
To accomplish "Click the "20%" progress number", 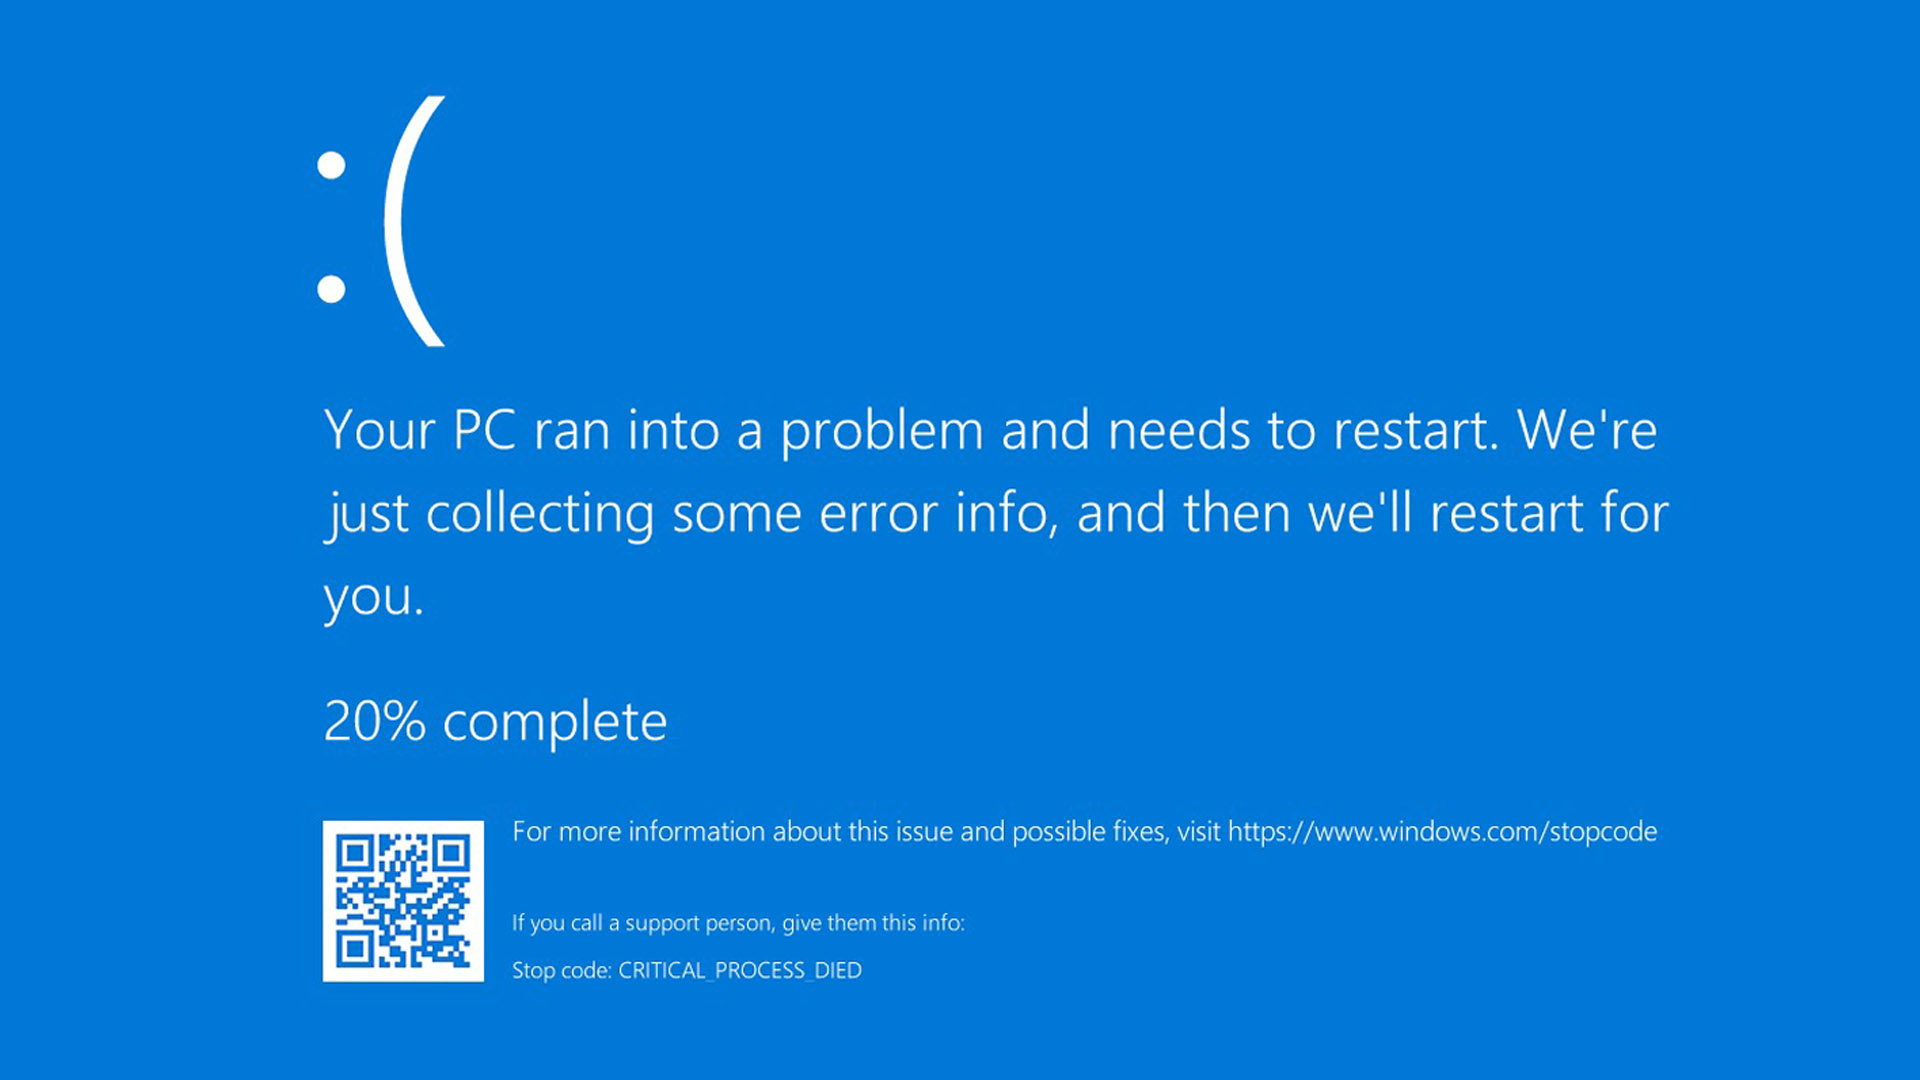I will [x=374, y=721].
